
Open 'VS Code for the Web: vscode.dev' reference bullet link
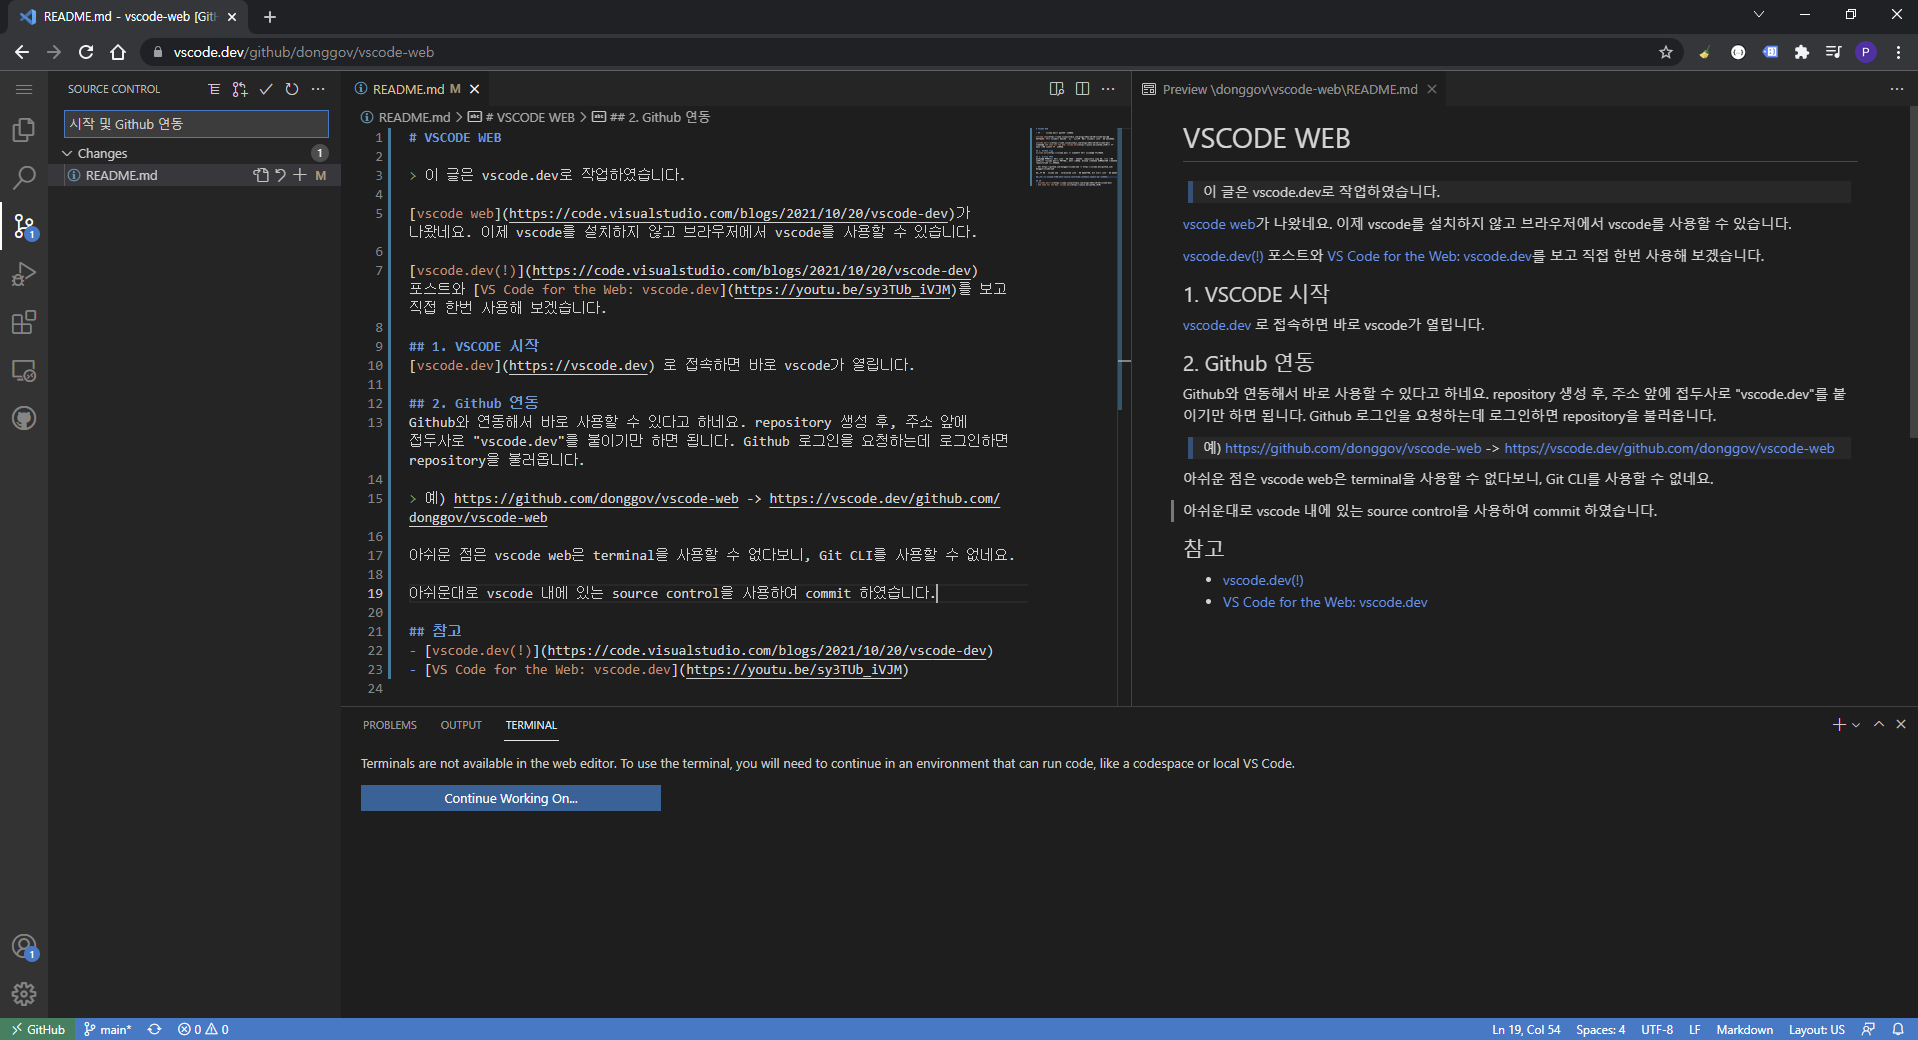tap(1325, 602)
